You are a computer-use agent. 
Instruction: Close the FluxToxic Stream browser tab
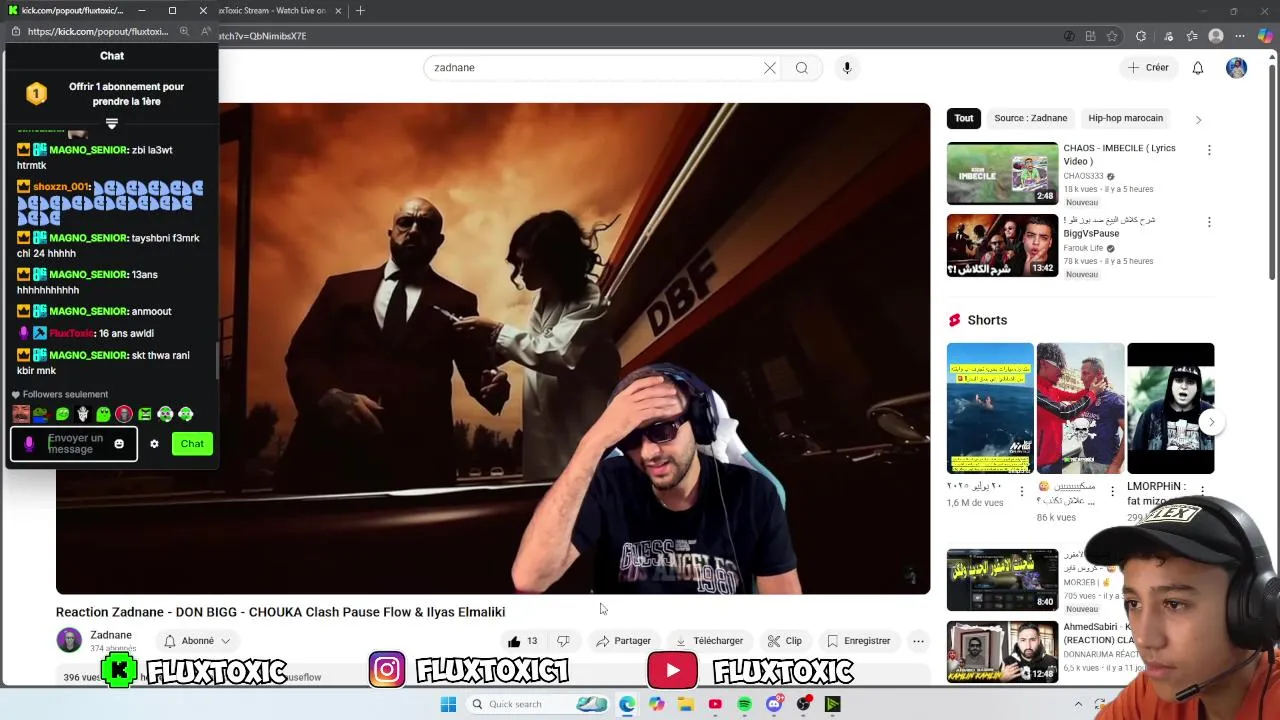coord(338,10)
